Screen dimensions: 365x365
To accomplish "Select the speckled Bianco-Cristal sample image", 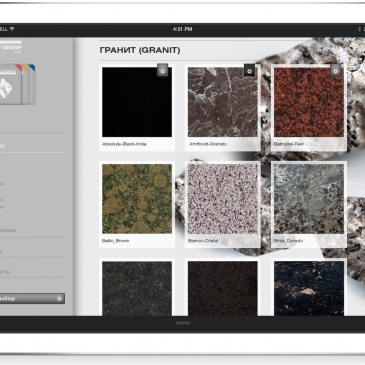I will (223, 199).
